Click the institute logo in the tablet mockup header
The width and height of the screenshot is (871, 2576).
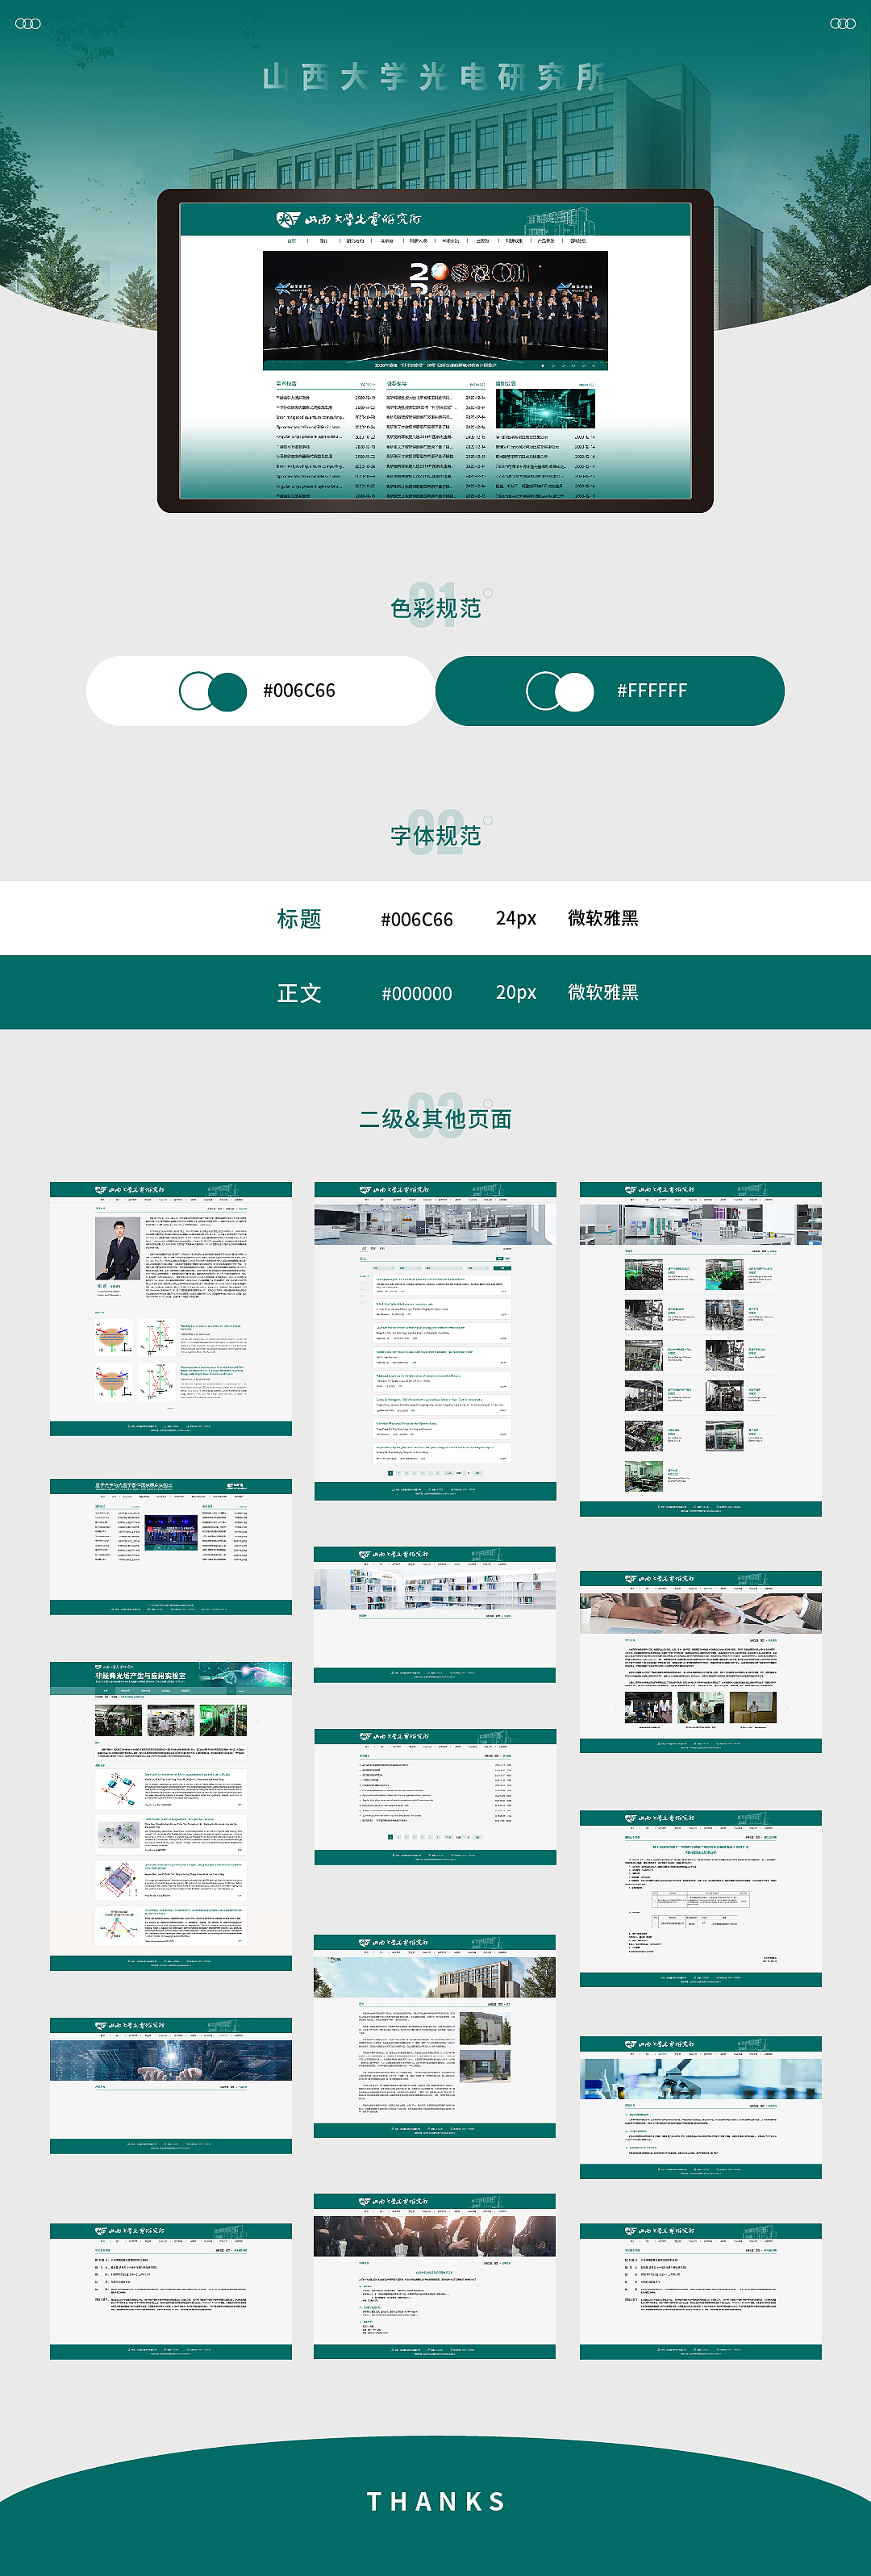tap(349, 219)
